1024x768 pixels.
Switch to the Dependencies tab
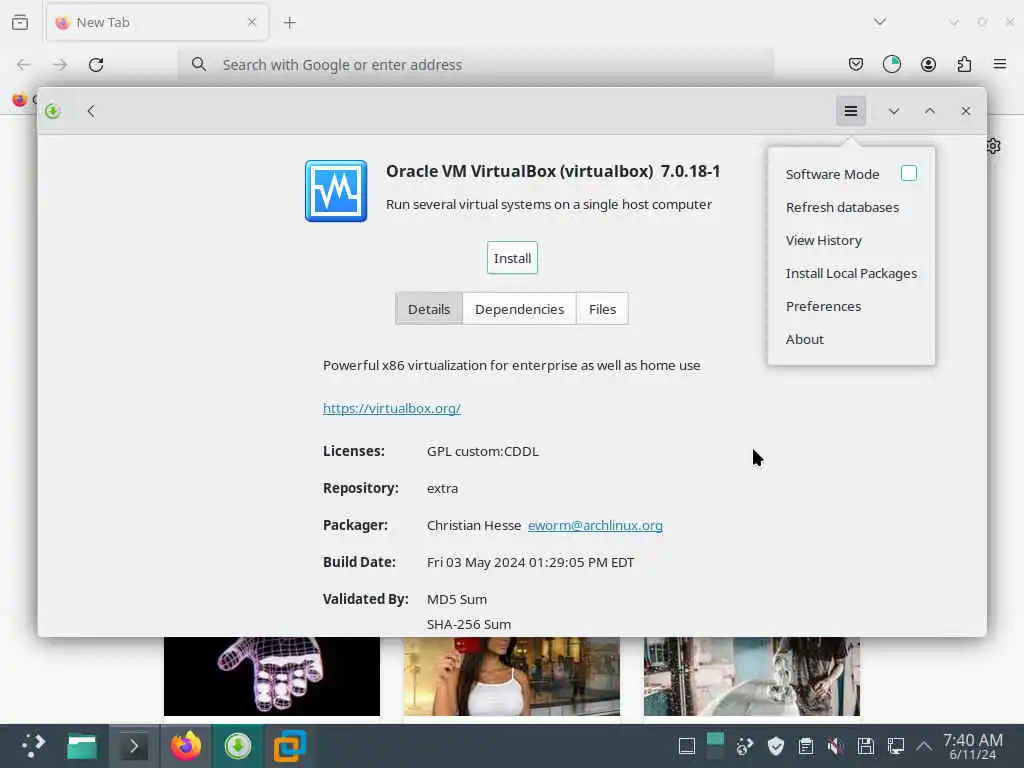point(519,309)
